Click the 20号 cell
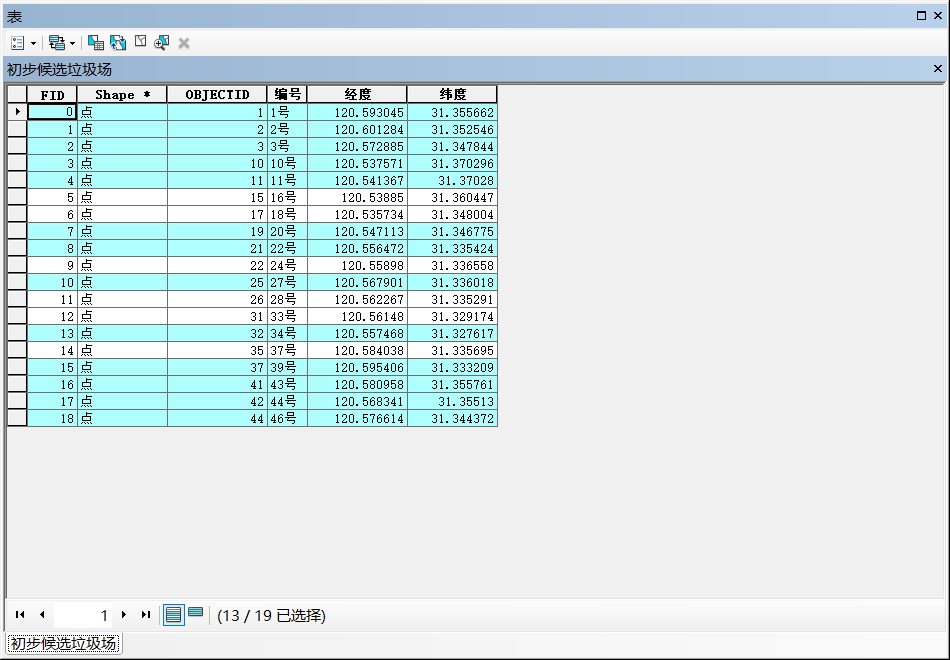The image size is (950, 660). 287,231
